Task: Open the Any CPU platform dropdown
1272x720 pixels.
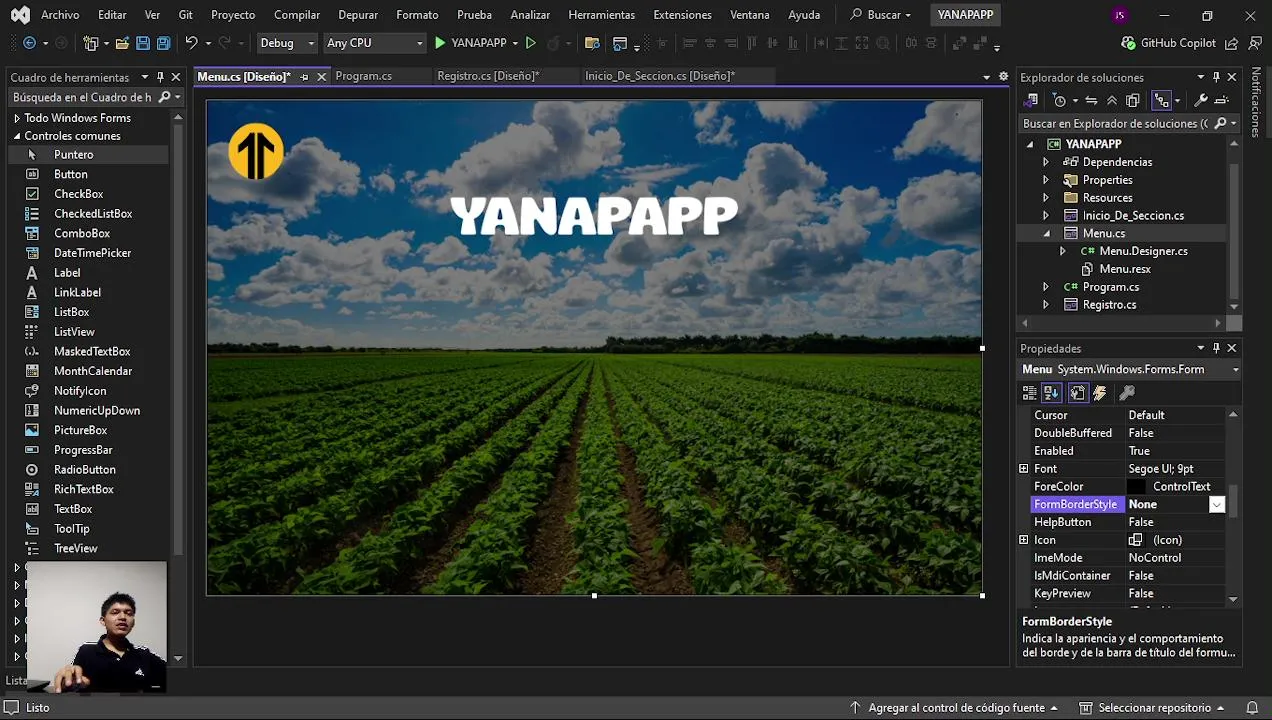Action: pos(375,43)
